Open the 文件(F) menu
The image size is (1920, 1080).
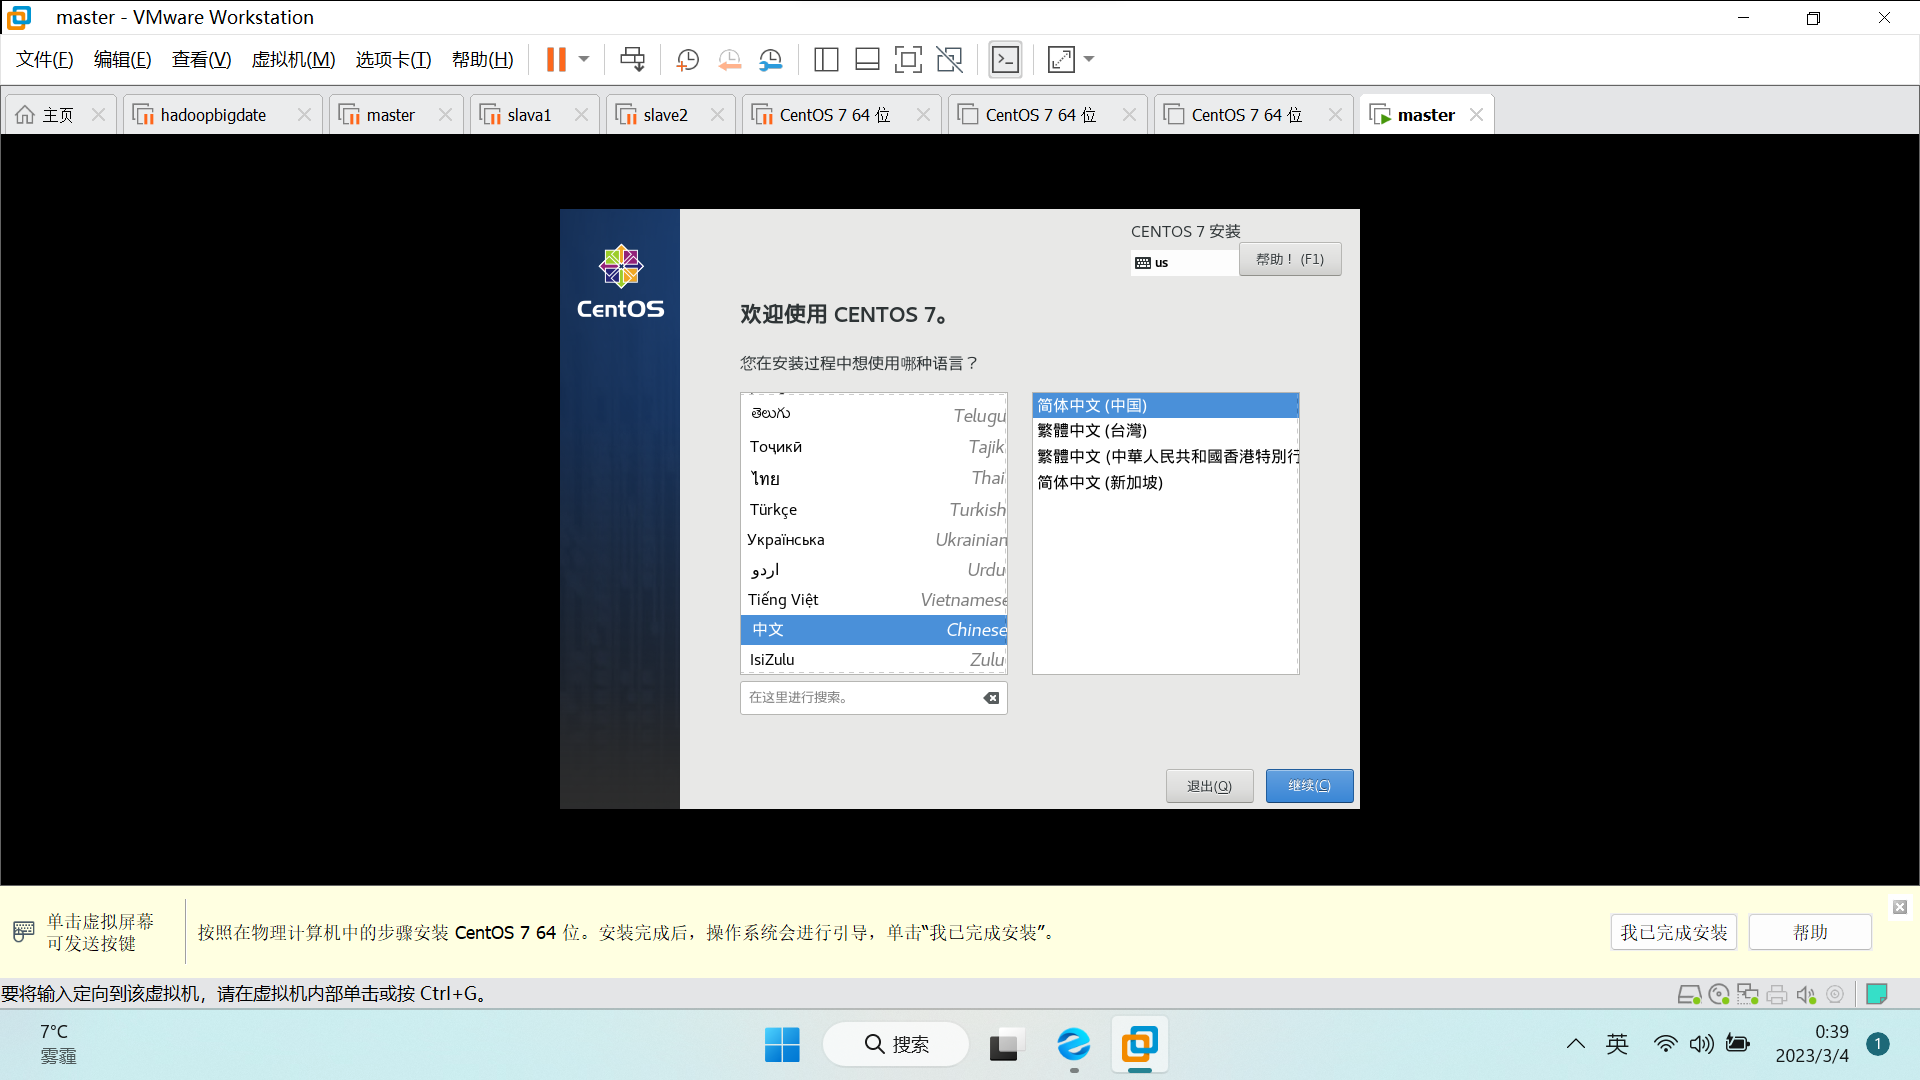coord(45,60)
